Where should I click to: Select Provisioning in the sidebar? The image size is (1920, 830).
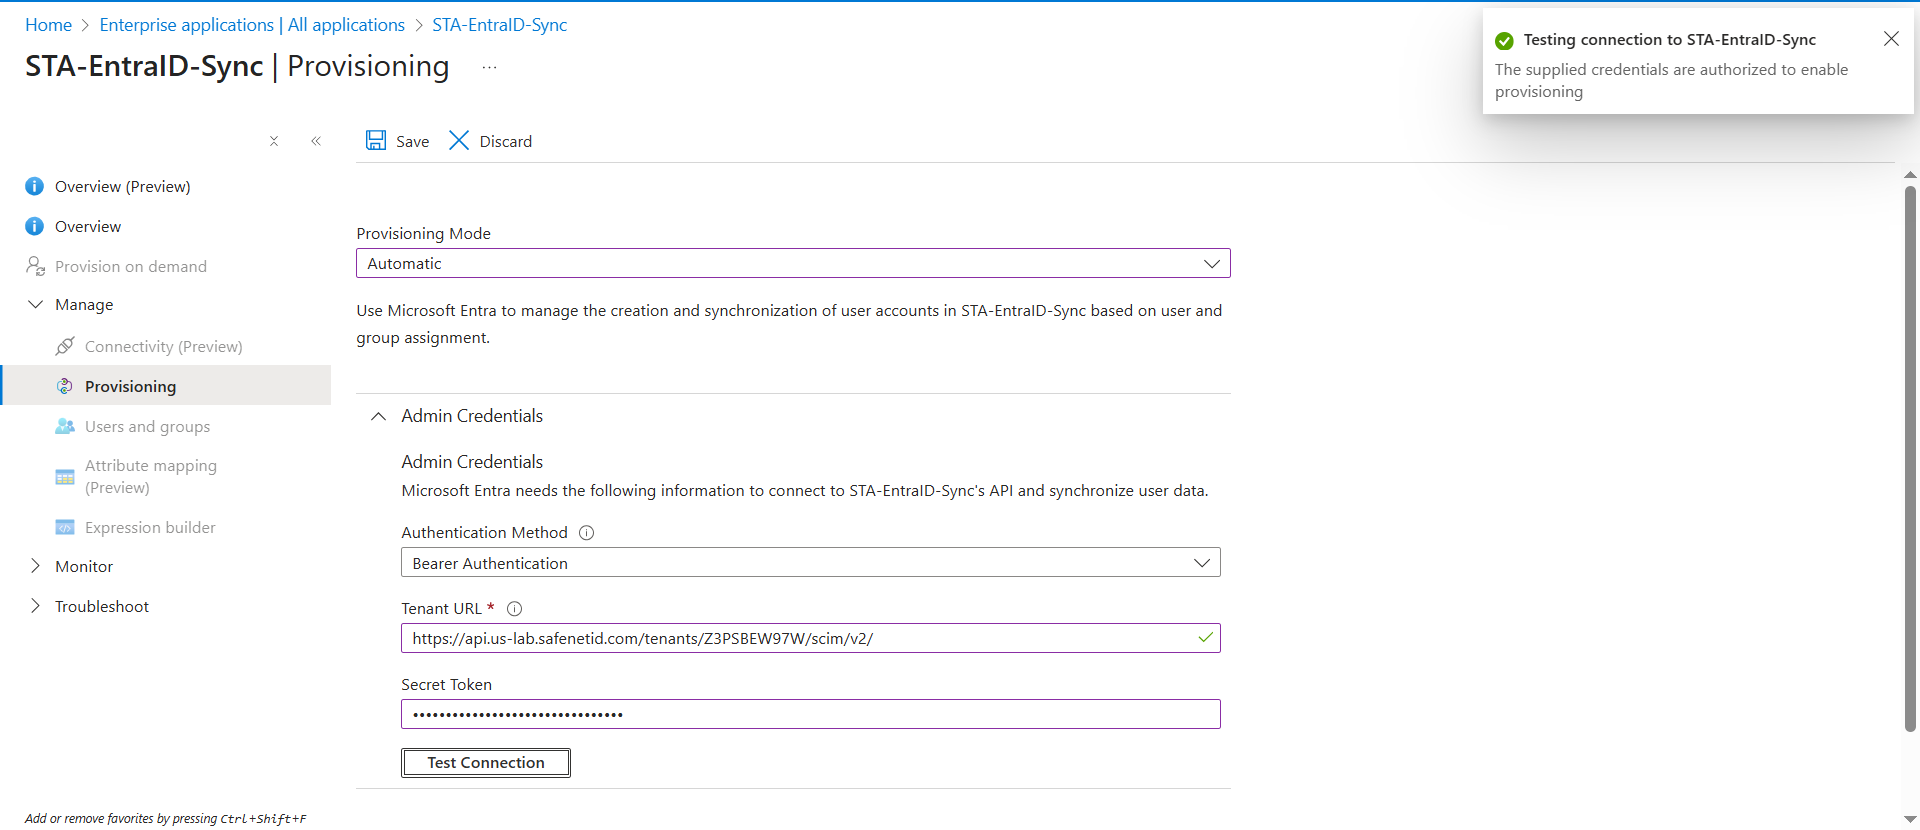[130, 387]
